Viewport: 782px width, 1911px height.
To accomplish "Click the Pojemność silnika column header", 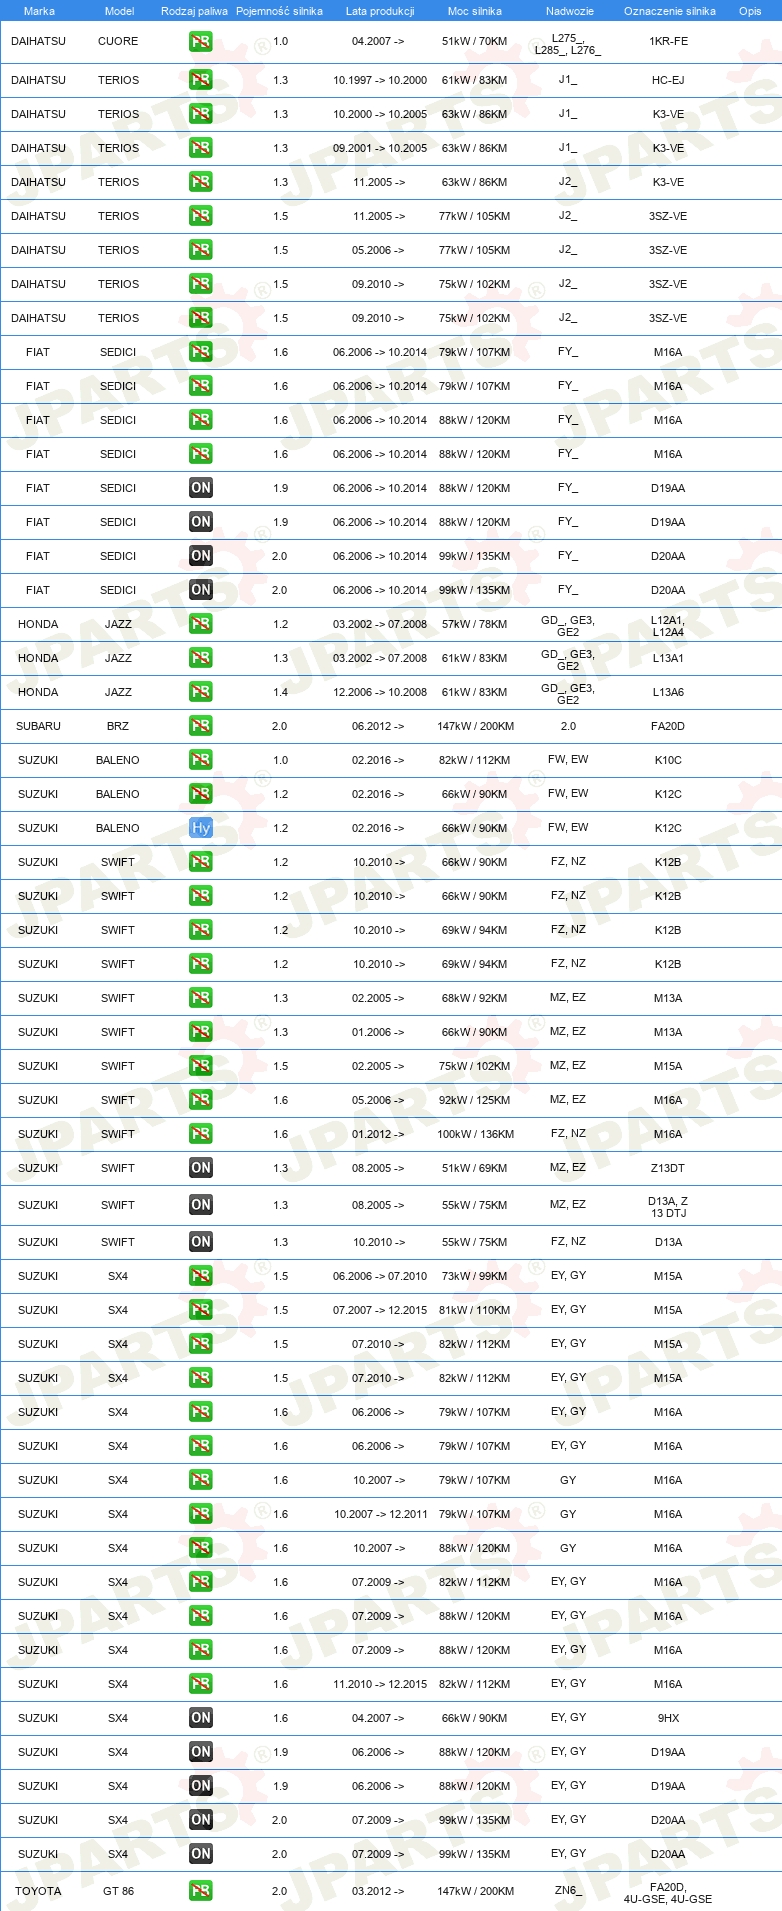I will click(279, 11).
